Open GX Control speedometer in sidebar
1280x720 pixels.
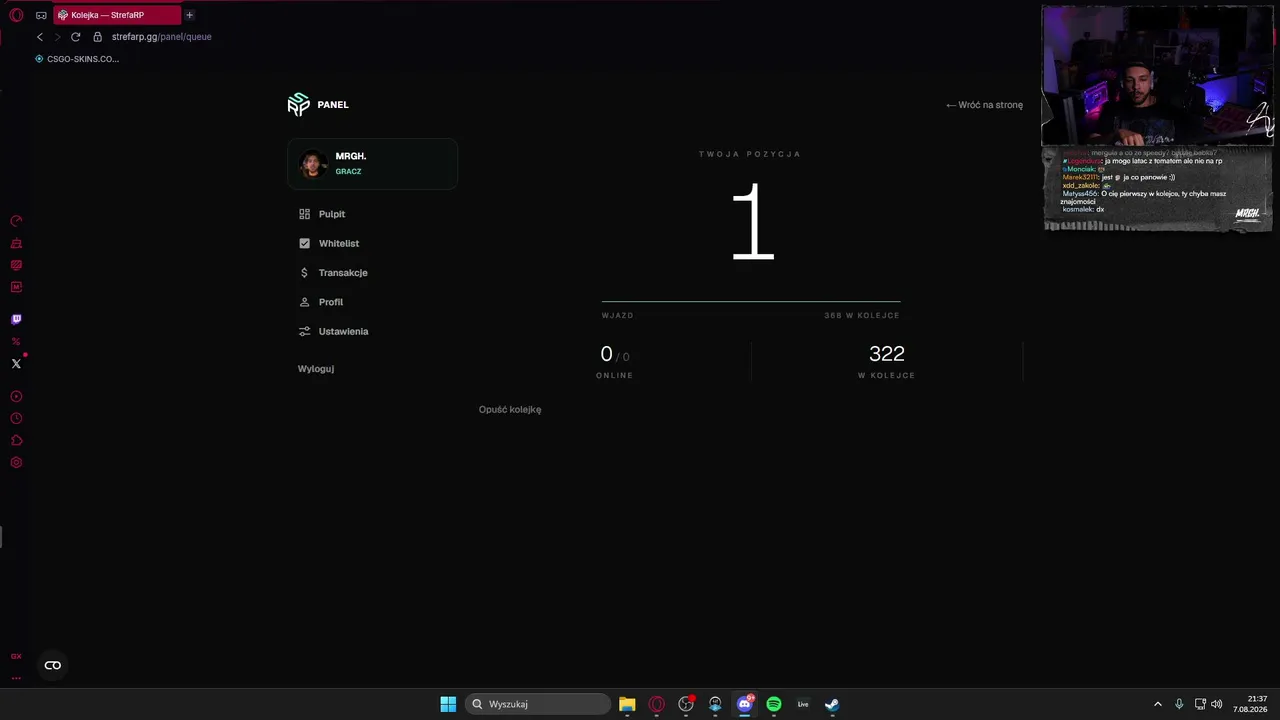click(x=16, y=221)
